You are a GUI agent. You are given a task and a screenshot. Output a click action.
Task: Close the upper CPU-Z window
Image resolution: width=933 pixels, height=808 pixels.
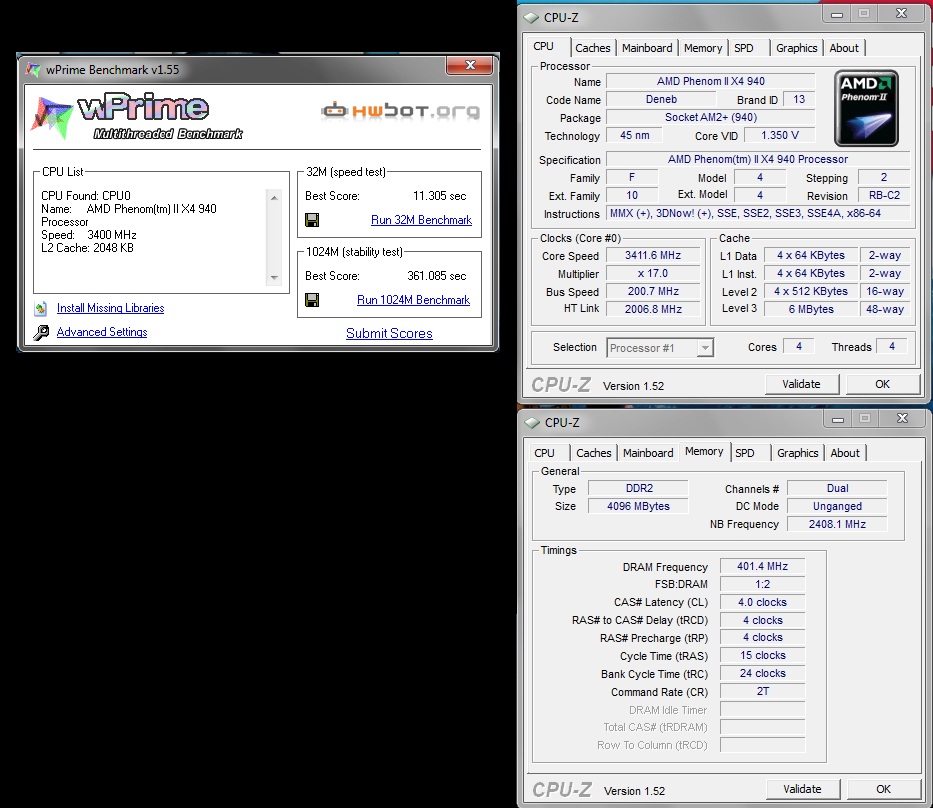[x=902, y=14]
